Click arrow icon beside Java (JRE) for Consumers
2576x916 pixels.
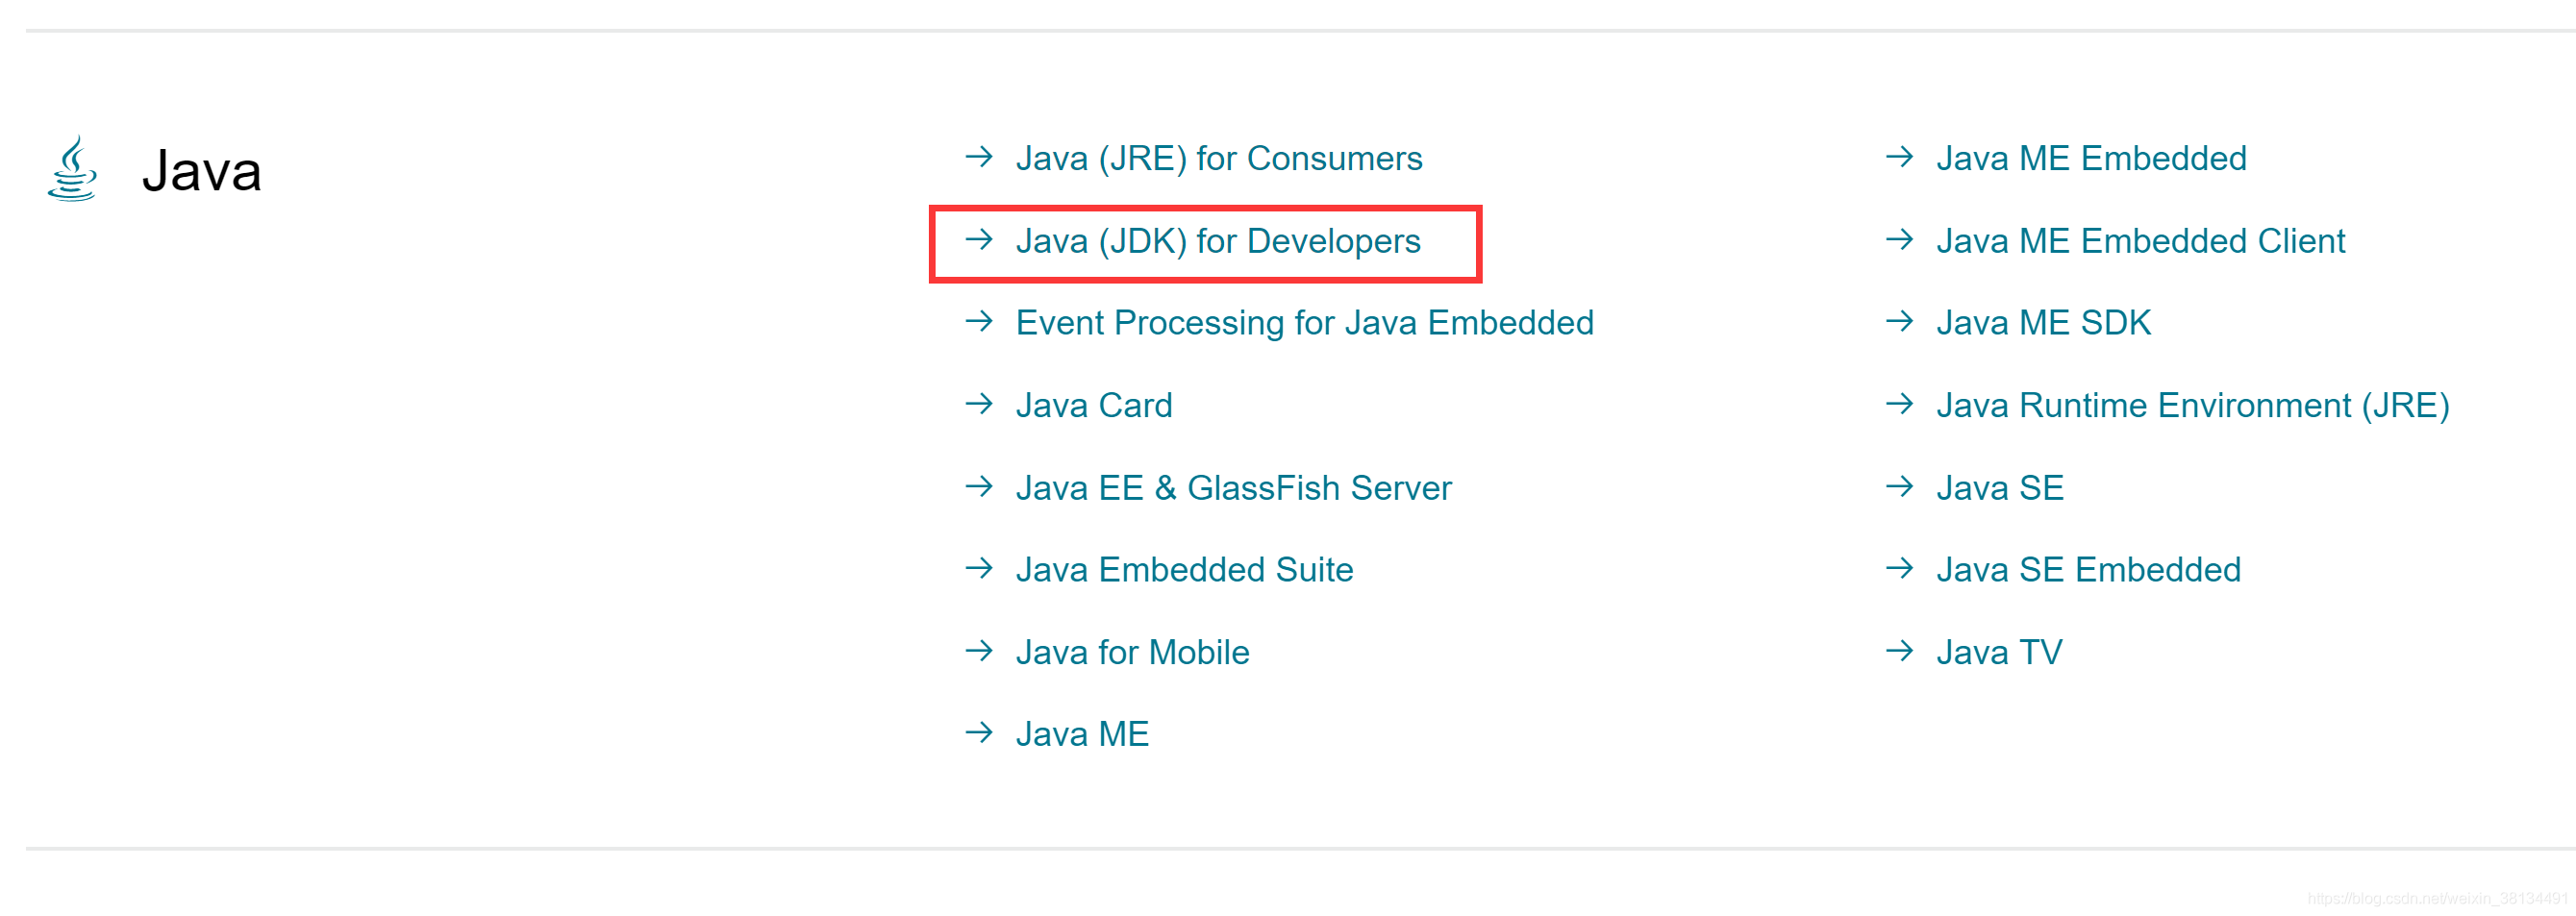(979, 157)
